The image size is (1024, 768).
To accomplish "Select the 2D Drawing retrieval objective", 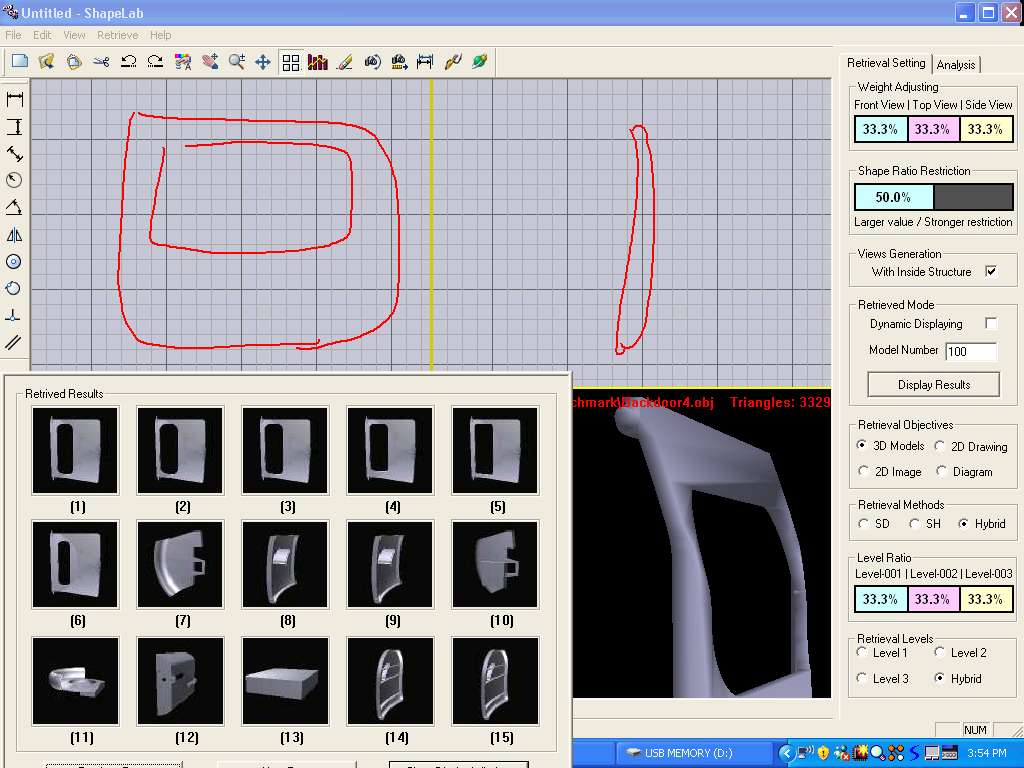I will [x=940, y=446].
